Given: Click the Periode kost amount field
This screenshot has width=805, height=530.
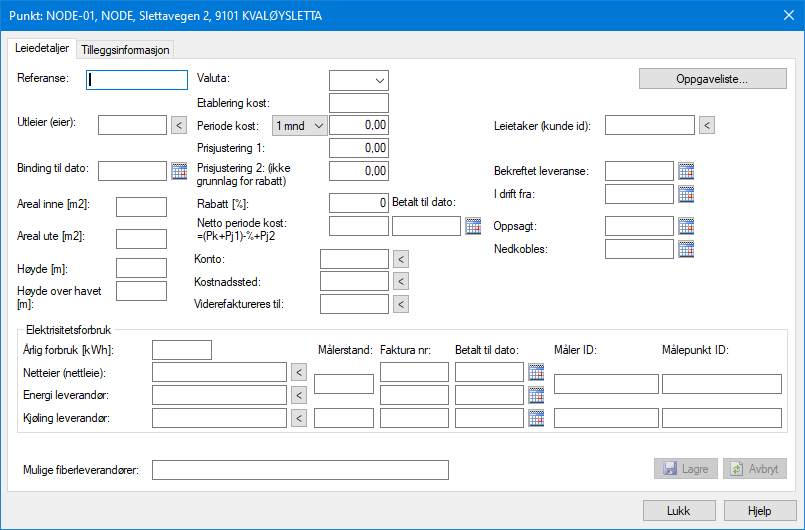Looking at the screenshot, I should tap(359, 125).
